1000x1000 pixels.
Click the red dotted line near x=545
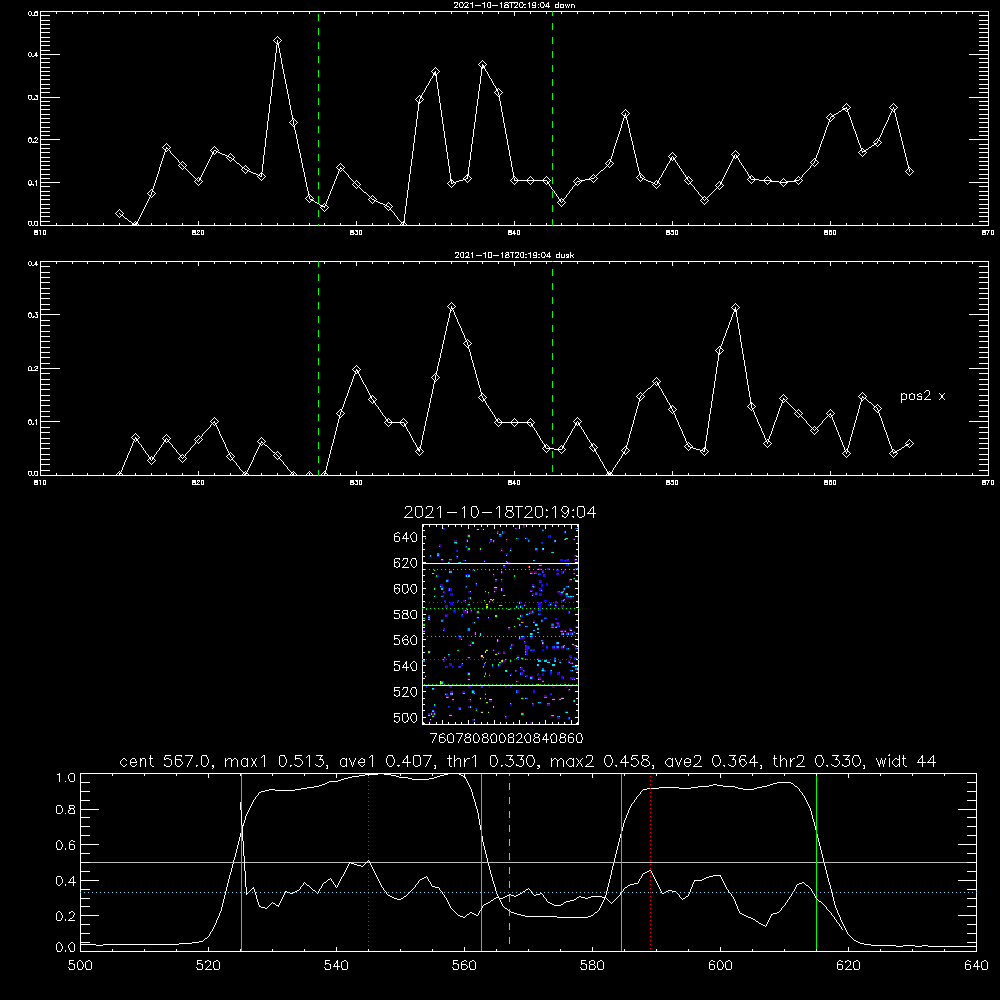click(x=369, y=861)
